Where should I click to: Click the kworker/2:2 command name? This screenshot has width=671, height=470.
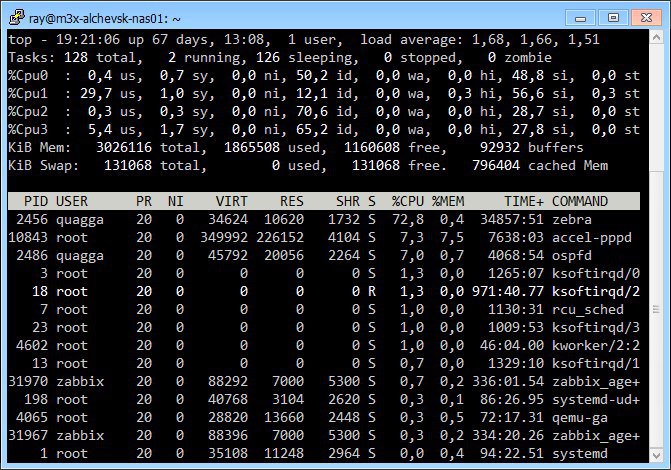596,345
